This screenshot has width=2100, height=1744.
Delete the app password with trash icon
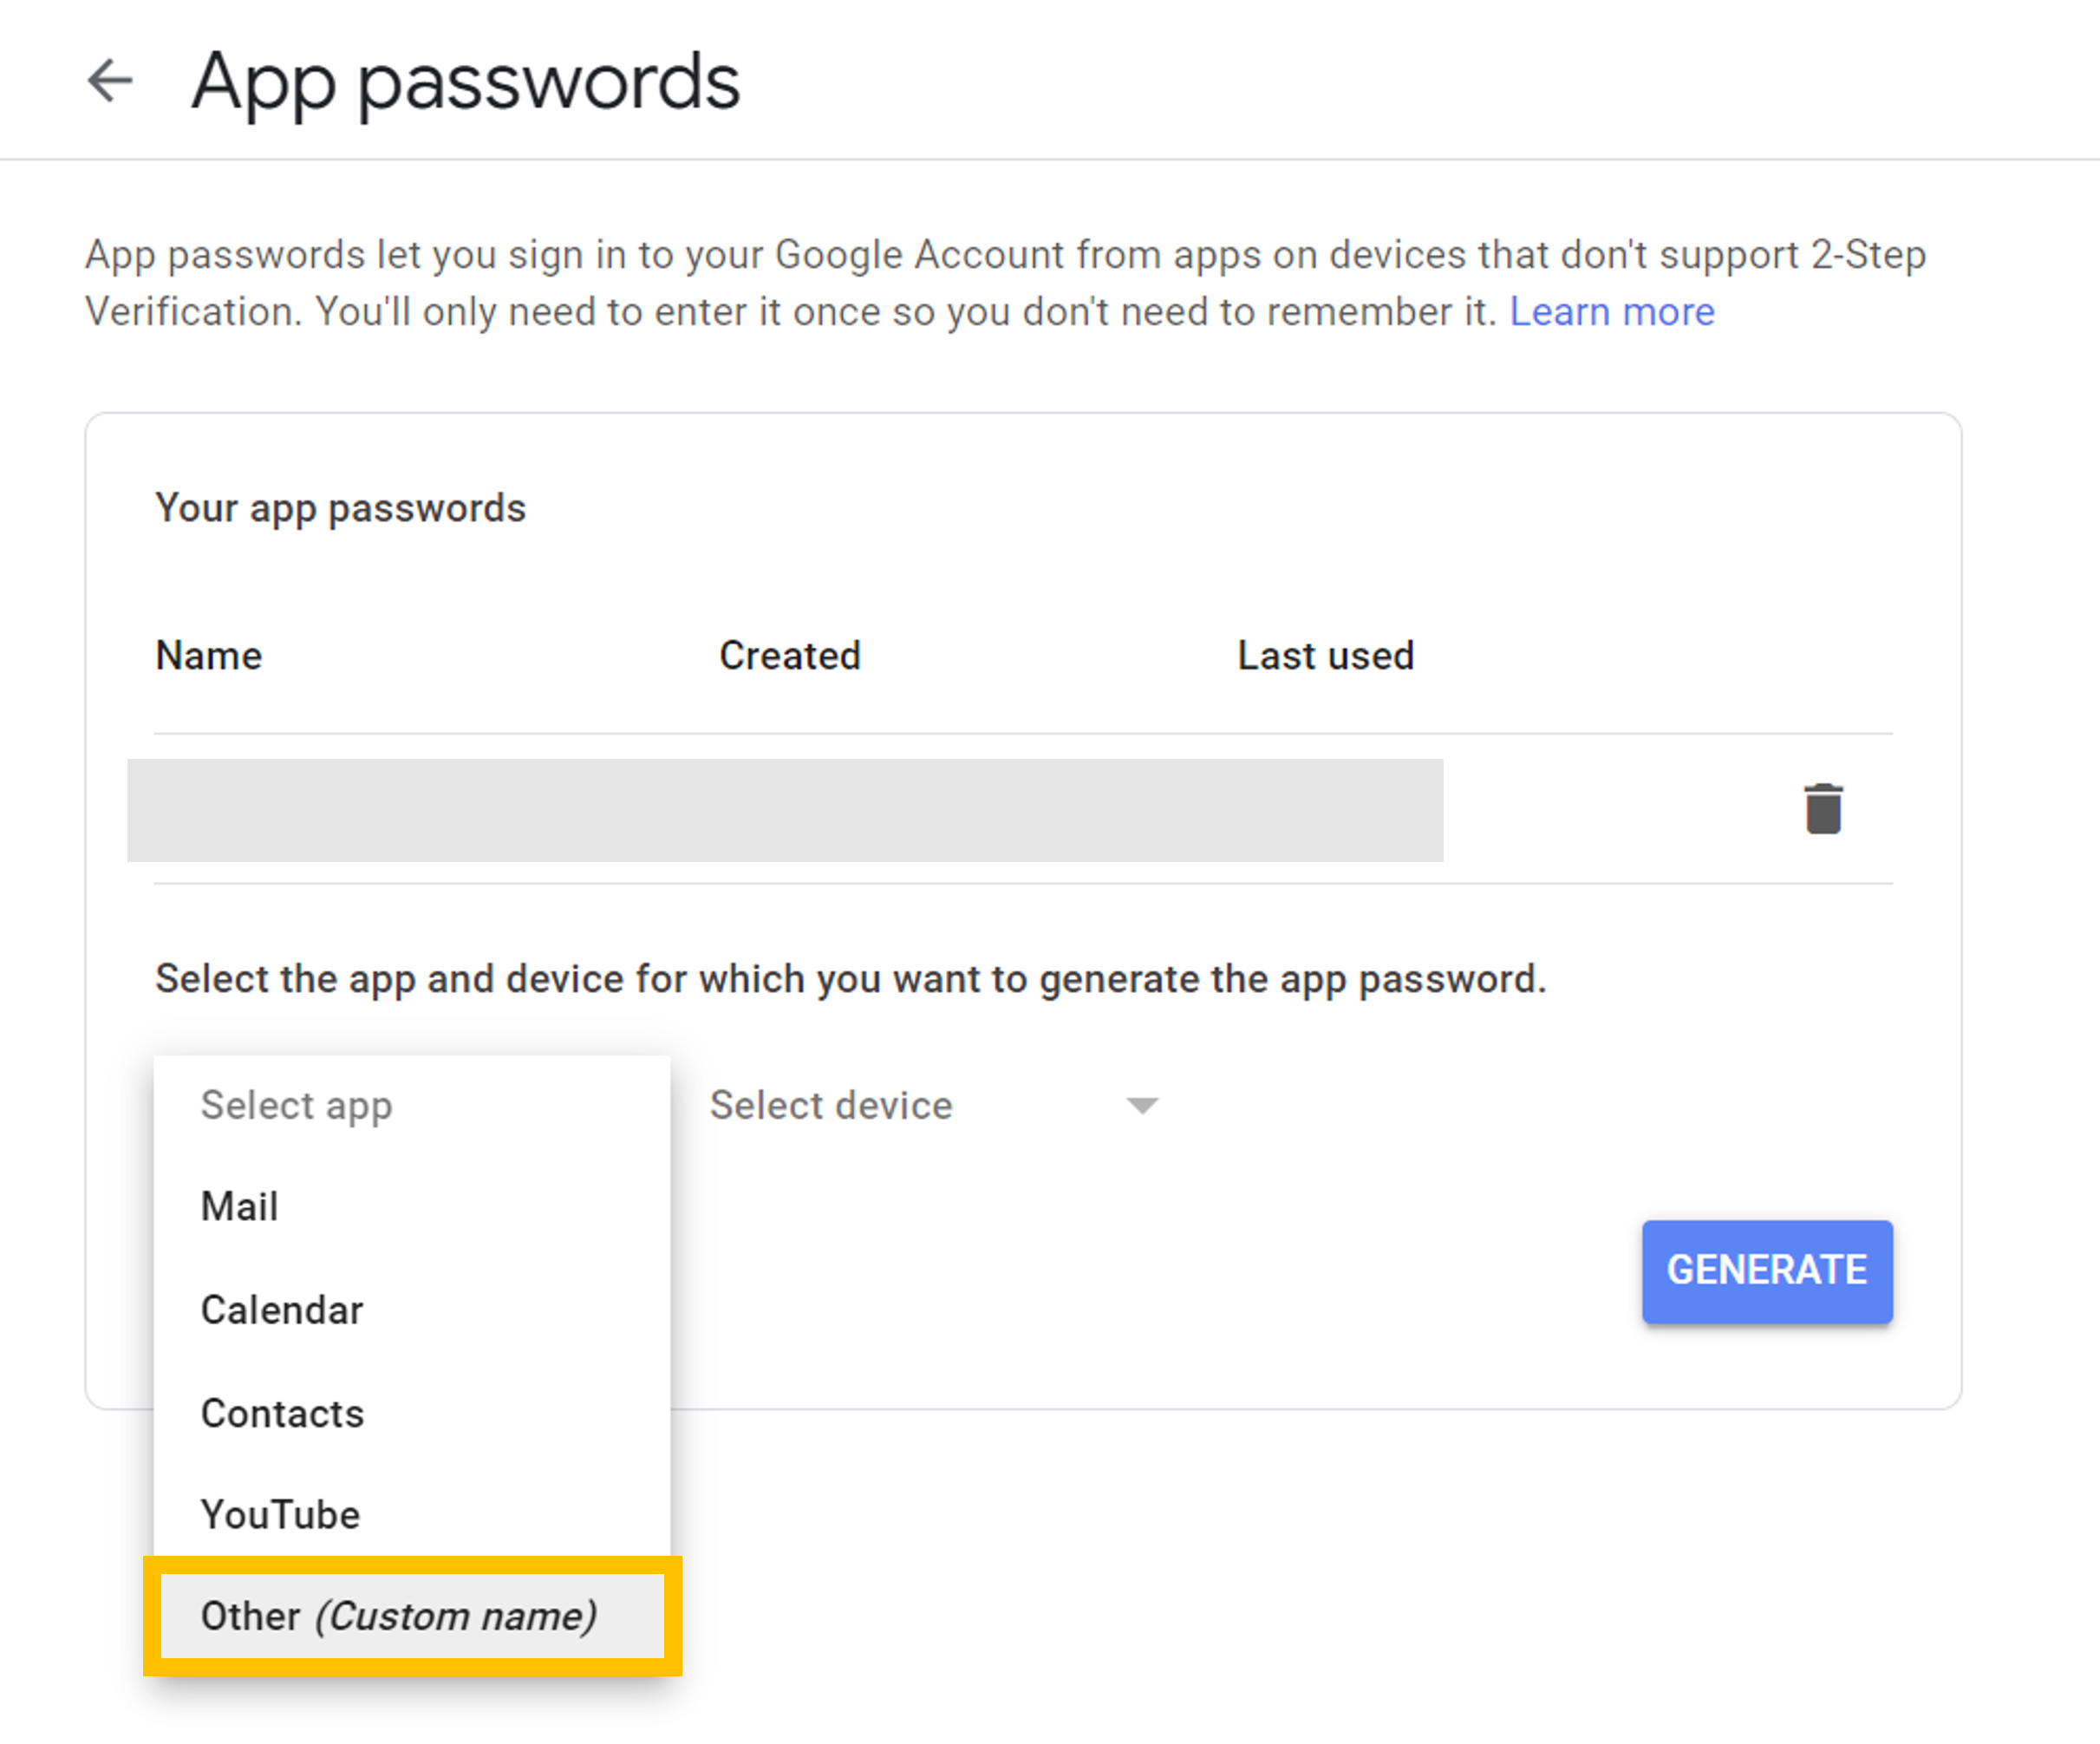[x=1823, y=808]
